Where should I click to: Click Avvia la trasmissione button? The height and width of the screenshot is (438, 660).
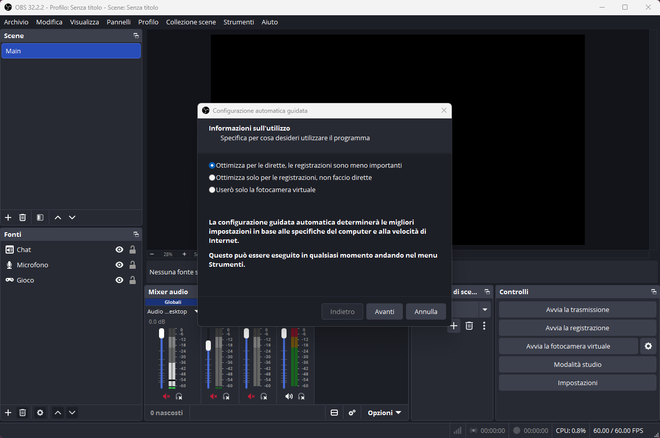577,310
